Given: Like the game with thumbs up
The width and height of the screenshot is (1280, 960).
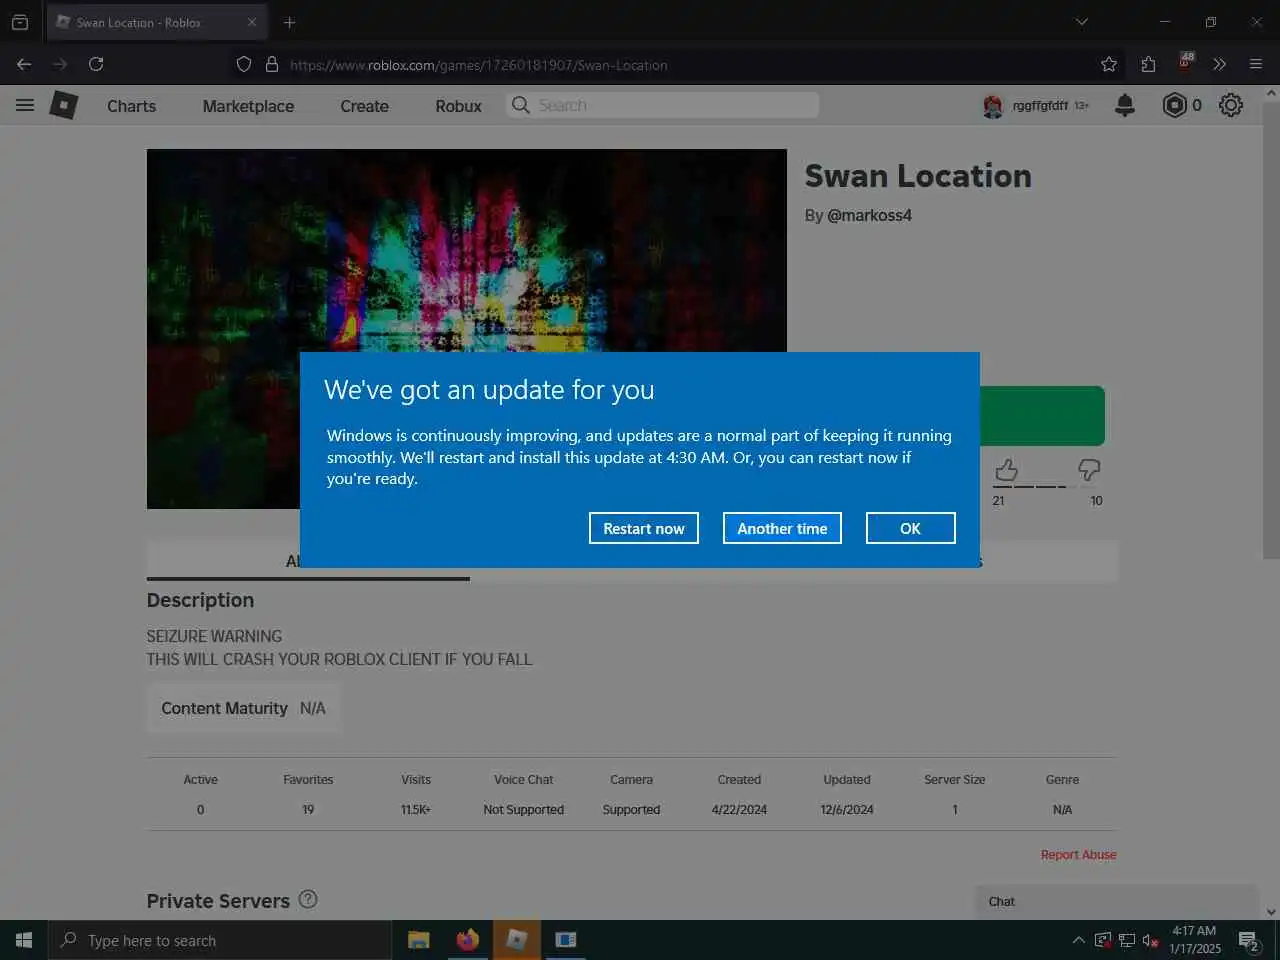Looking at the screenshot, I should point(1006,470).
